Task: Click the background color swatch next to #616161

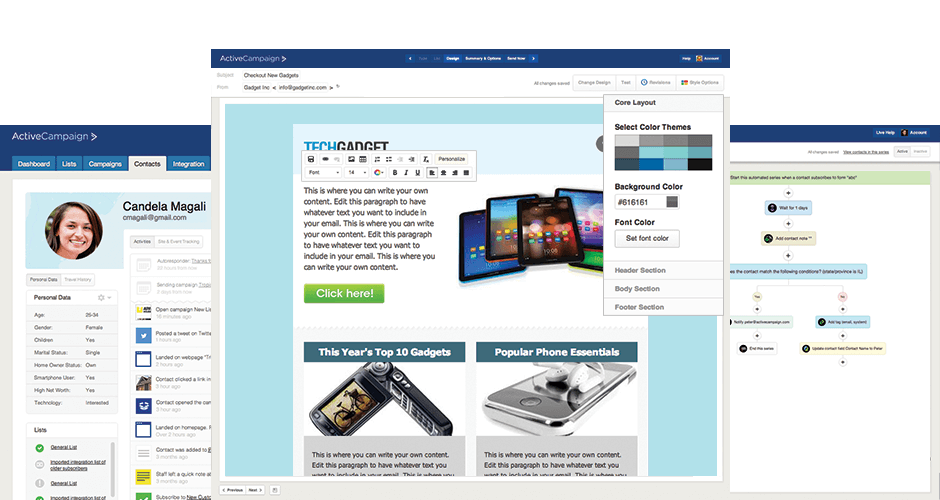Action: [672, 202]
